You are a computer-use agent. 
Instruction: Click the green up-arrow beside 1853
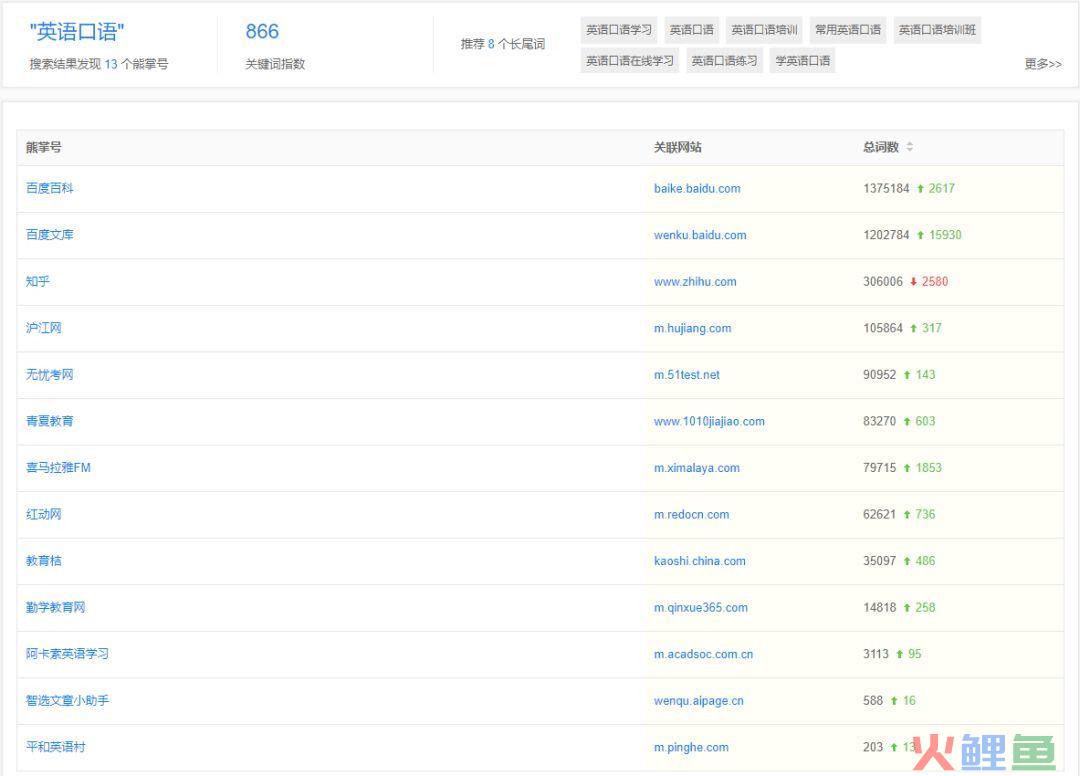[x=907, y=468]
